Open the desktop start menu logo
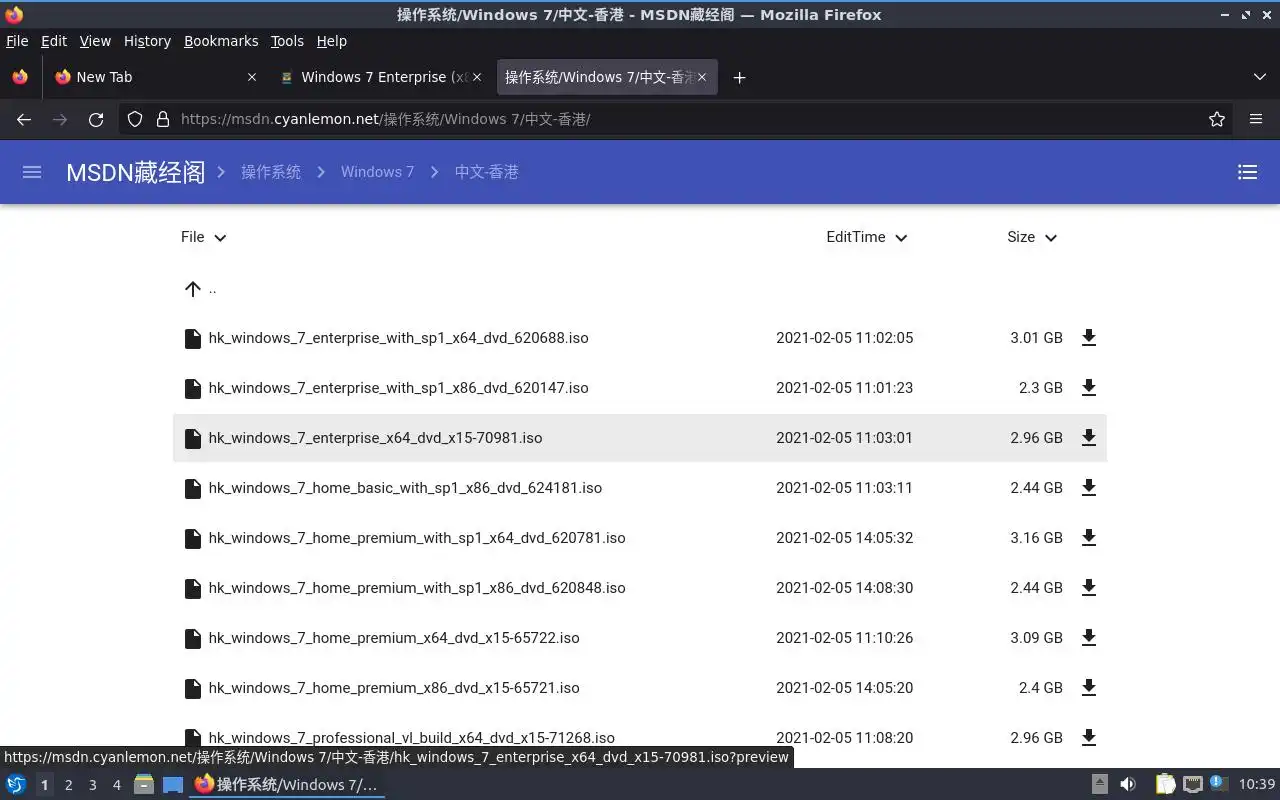 15,784
